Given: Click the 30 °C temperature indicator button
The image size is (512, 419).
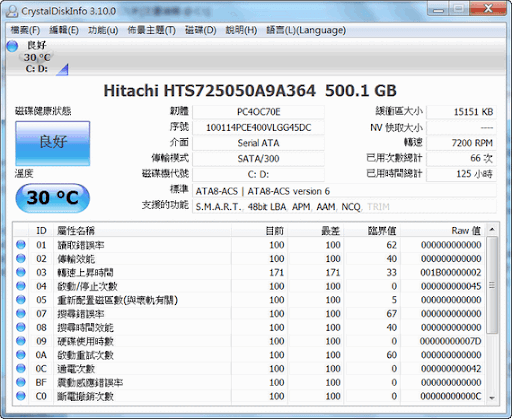Looking at the screenshot, I should 53,198.
